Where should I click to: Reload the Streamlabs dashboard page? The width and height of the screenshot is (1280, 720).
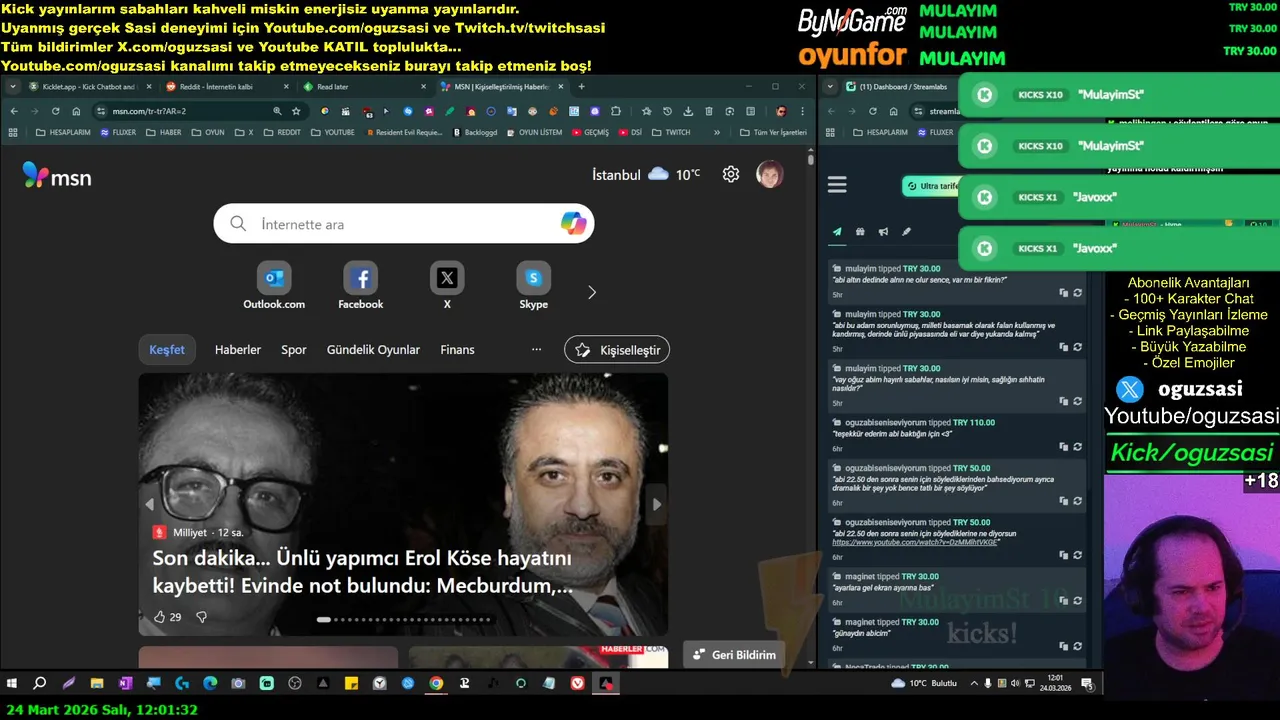[x=872, y=111]
